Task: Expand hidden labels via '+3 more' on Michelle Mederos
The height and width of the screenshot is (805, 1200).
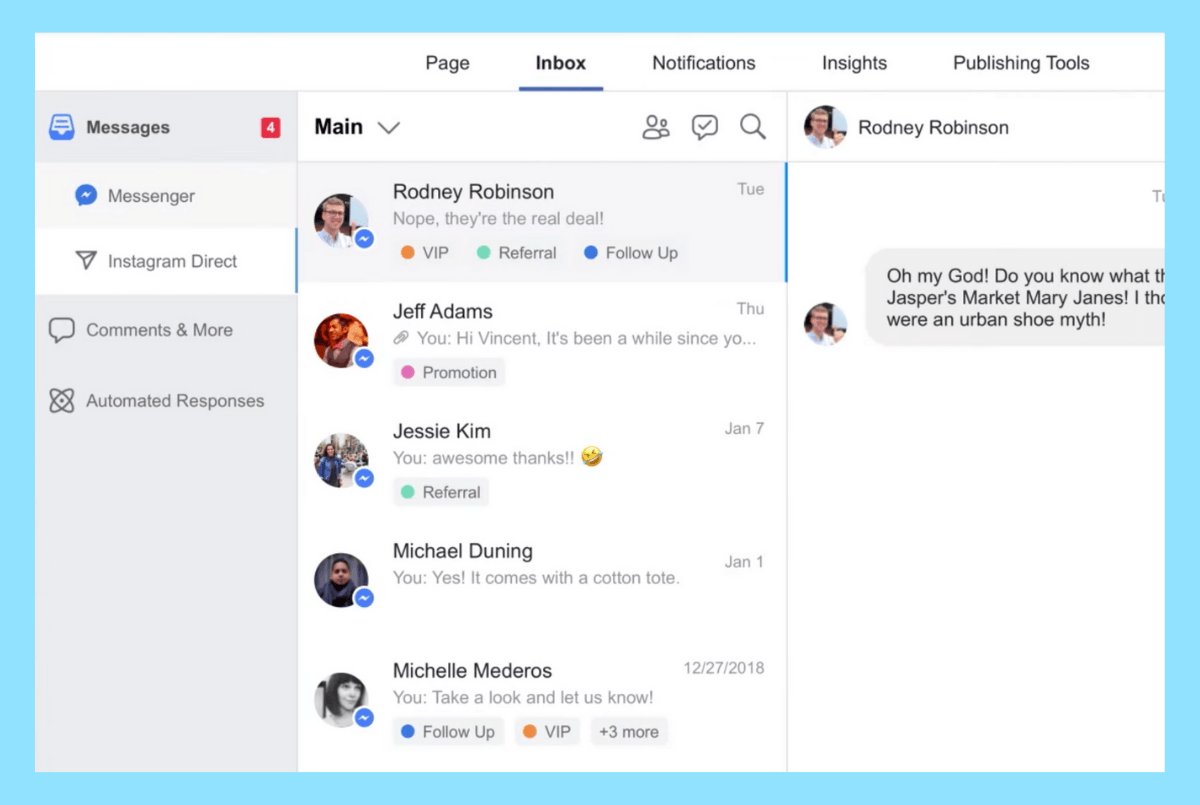Action: 629,731
